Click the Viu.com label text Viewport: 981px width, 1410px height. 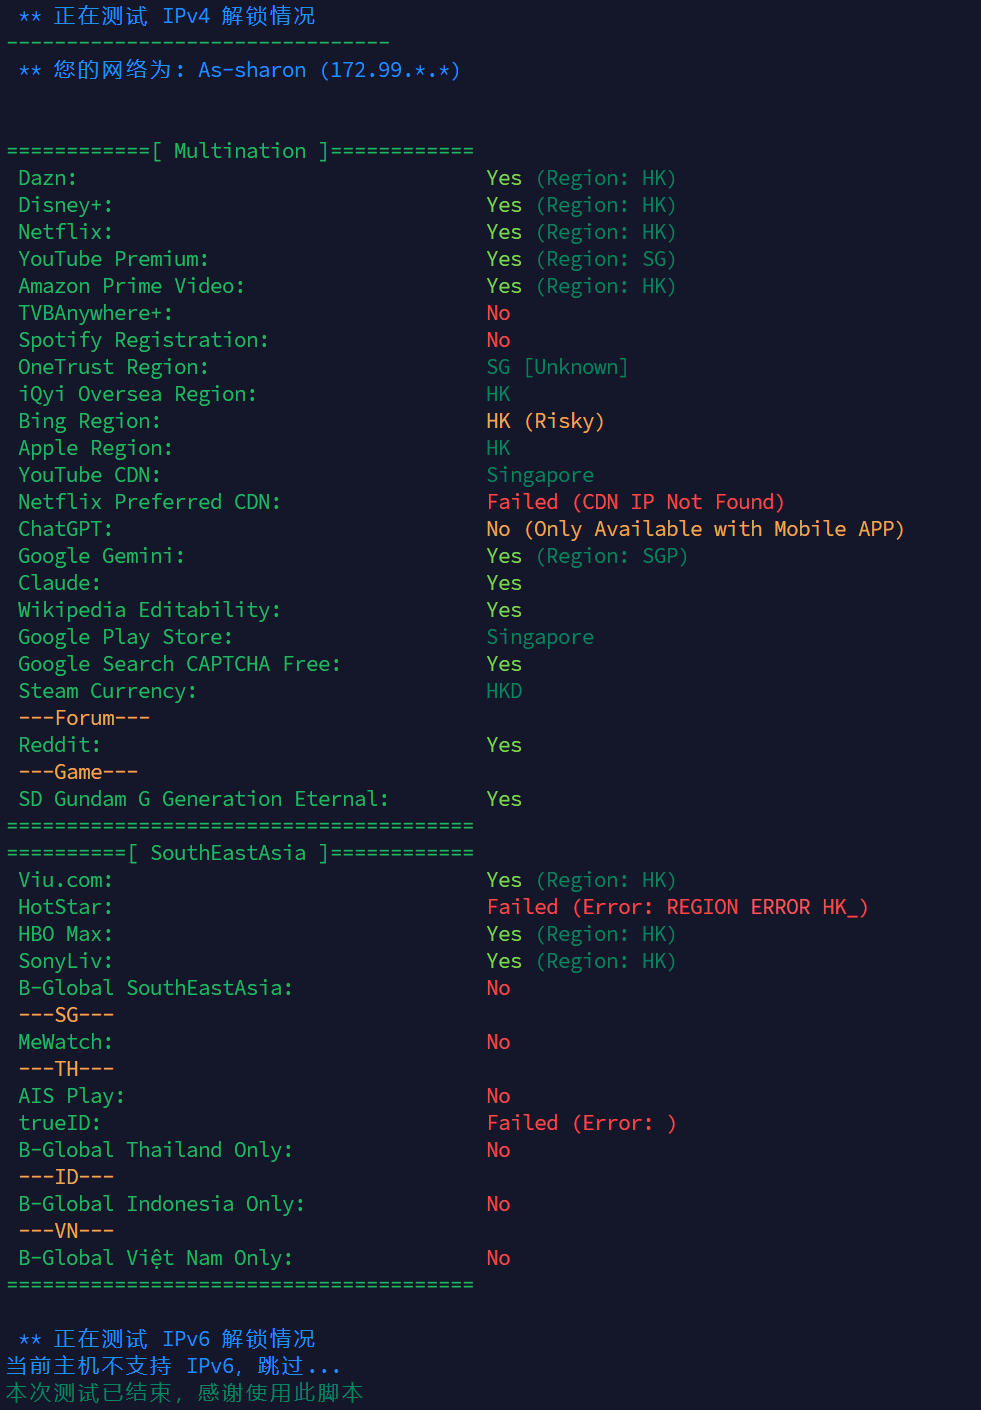pyautogui.click(x=65, y=880)
